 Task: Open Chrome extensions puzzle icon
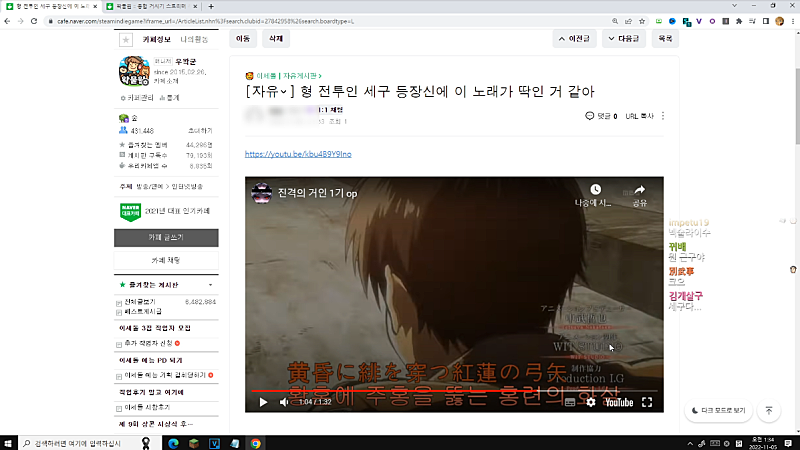pyautogui.click(x=739, y=21)
